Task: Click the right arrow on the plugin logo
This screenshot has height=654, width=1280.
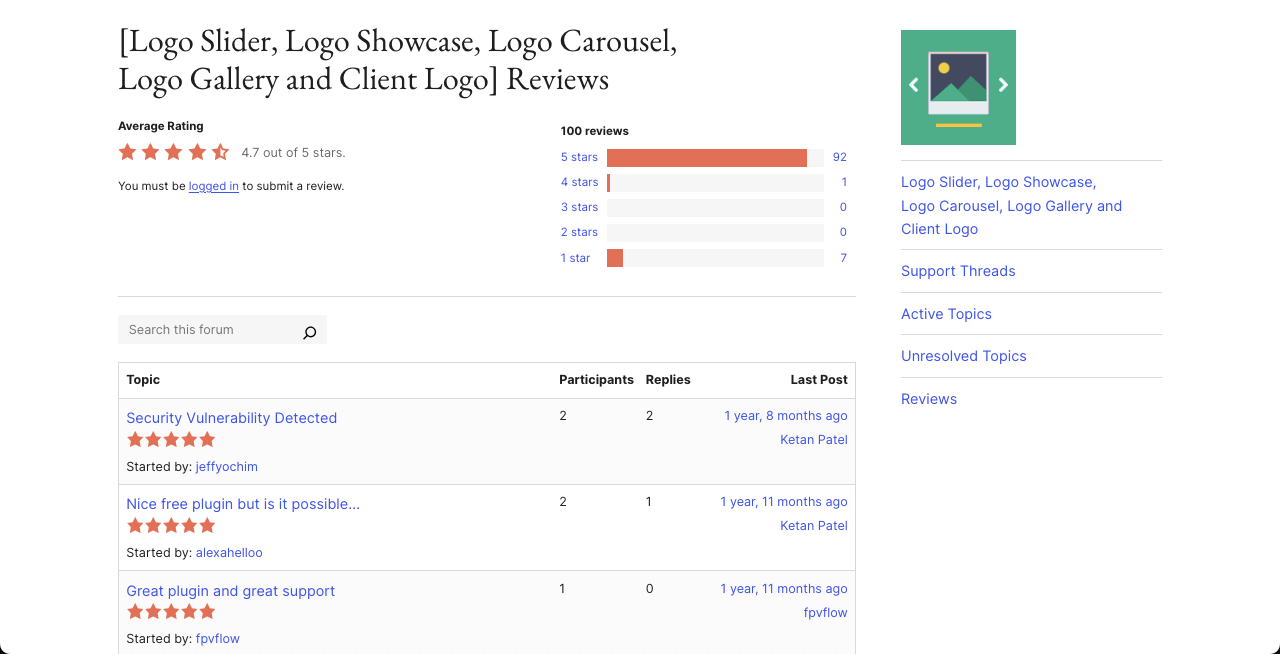Action: [1003, 85]
